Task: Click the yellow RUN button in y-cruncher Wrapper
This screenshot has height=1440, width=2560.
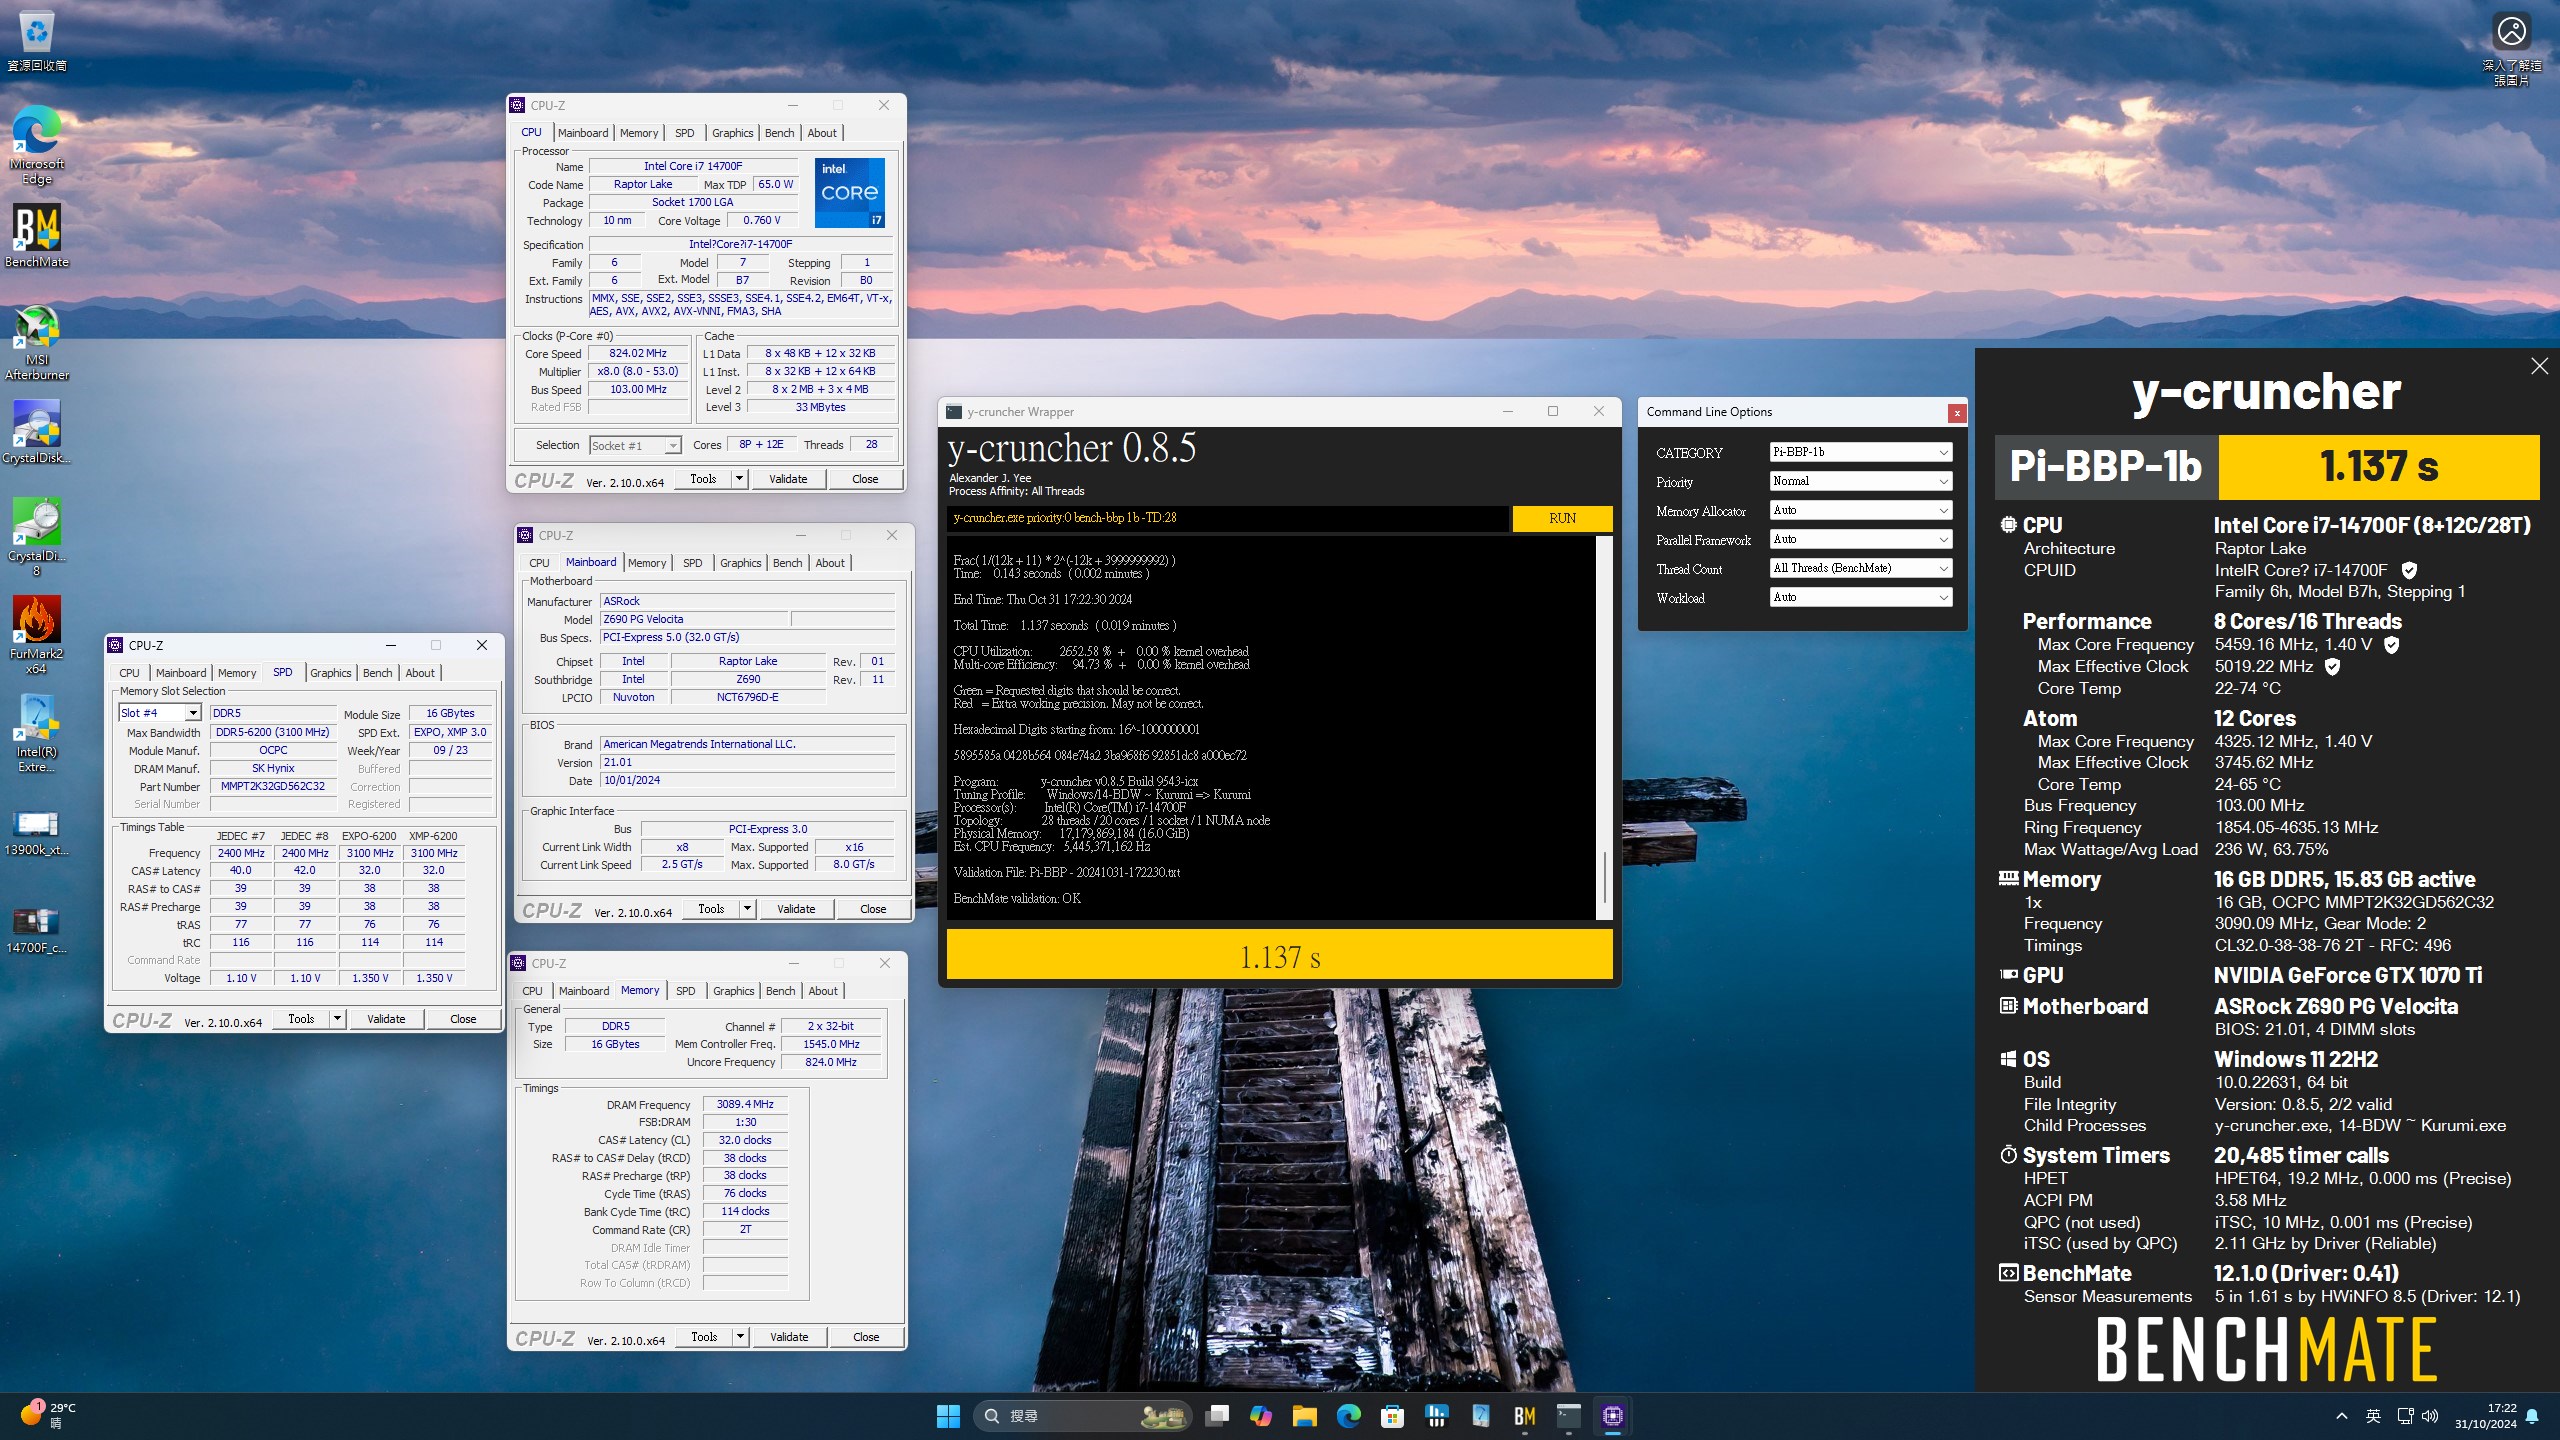Action: point(1562,518)
